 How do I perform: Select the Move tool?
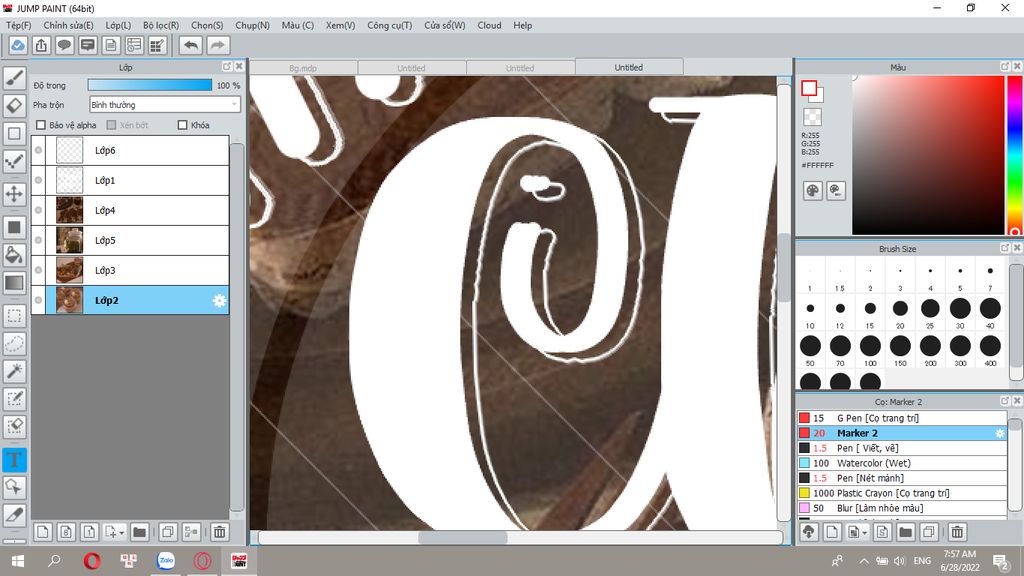coord(14,194)
